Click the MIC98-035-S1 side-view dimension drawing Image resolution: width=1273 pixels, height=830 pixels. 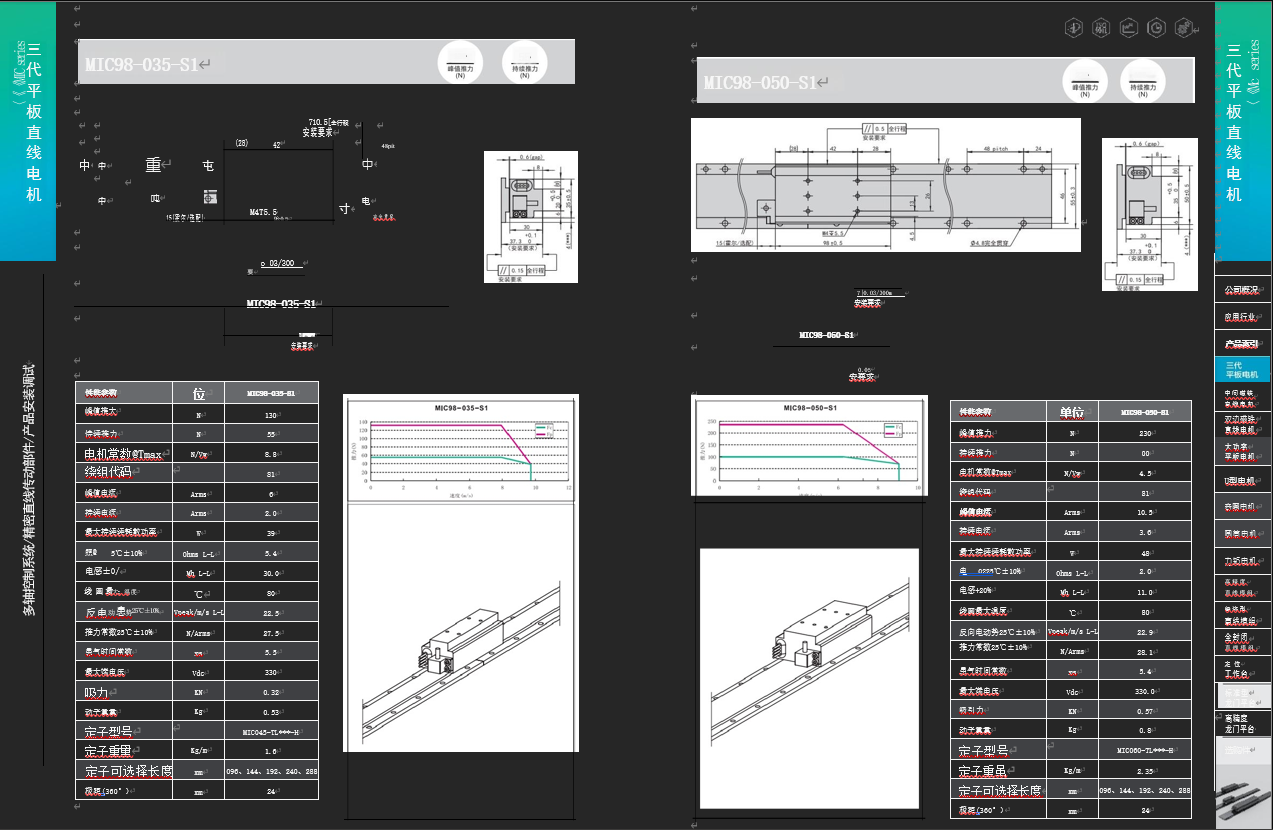[x=531, y=216]
